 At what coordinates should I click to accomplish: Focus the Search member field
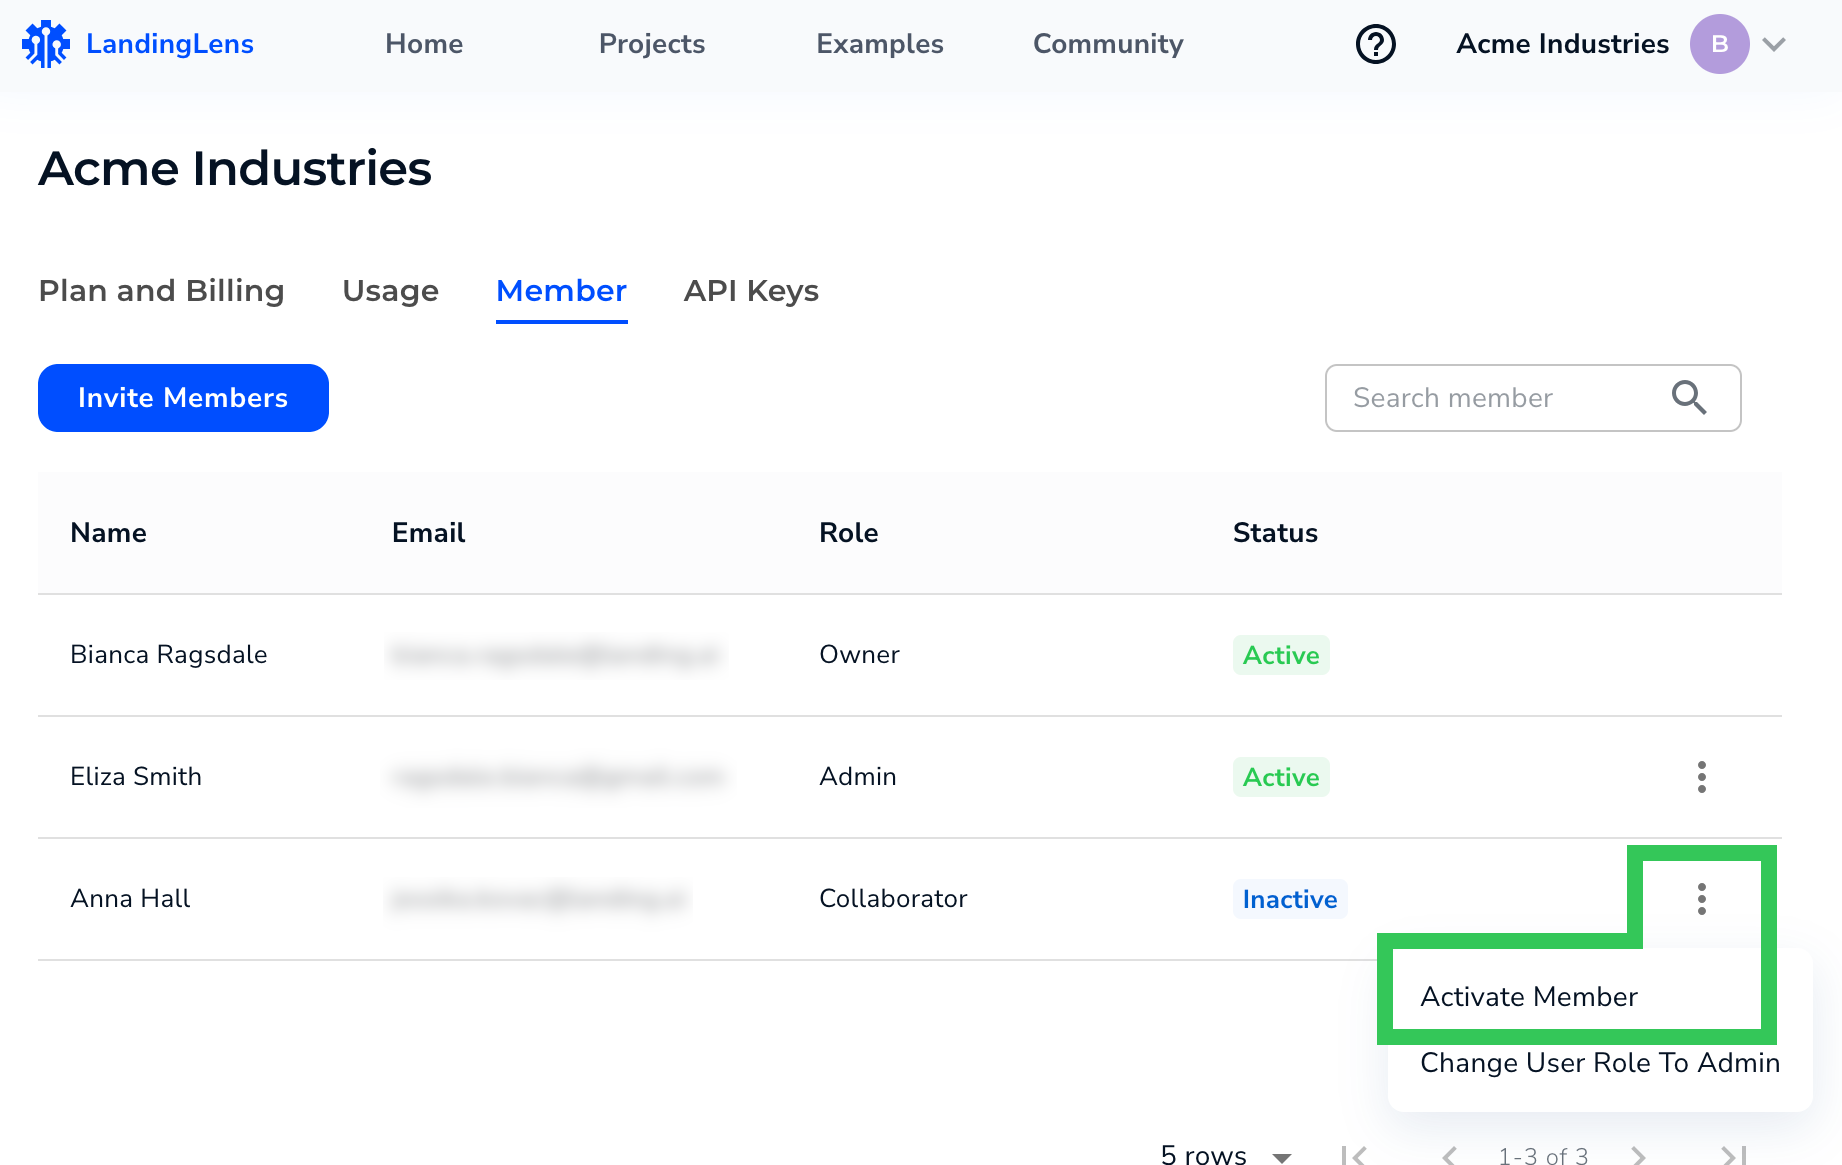click(1532, 398)
